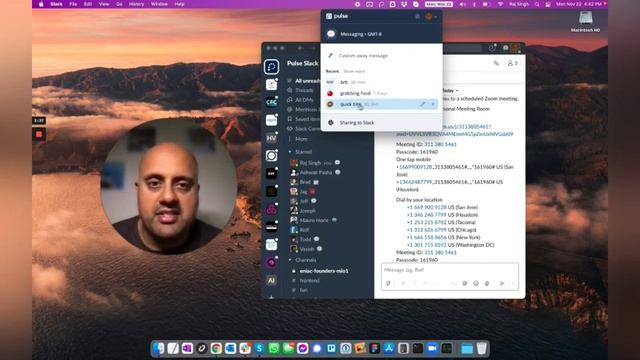640x360 pixels.
Task: Open Messenger from the dock
Action: pos(302,348)
